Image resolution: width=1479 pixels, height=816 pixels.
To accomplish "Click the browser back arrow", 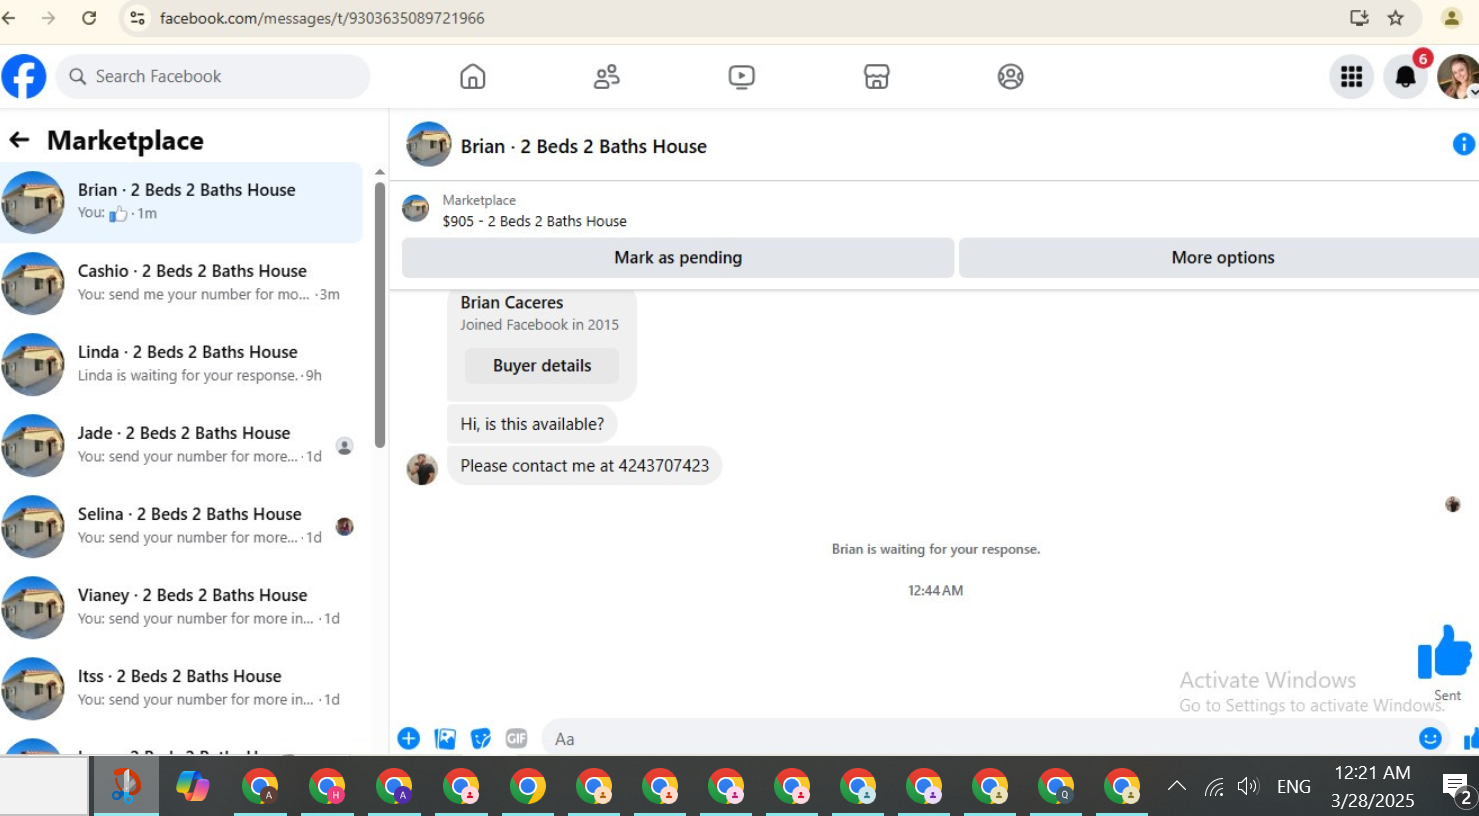I will point(9,18).
